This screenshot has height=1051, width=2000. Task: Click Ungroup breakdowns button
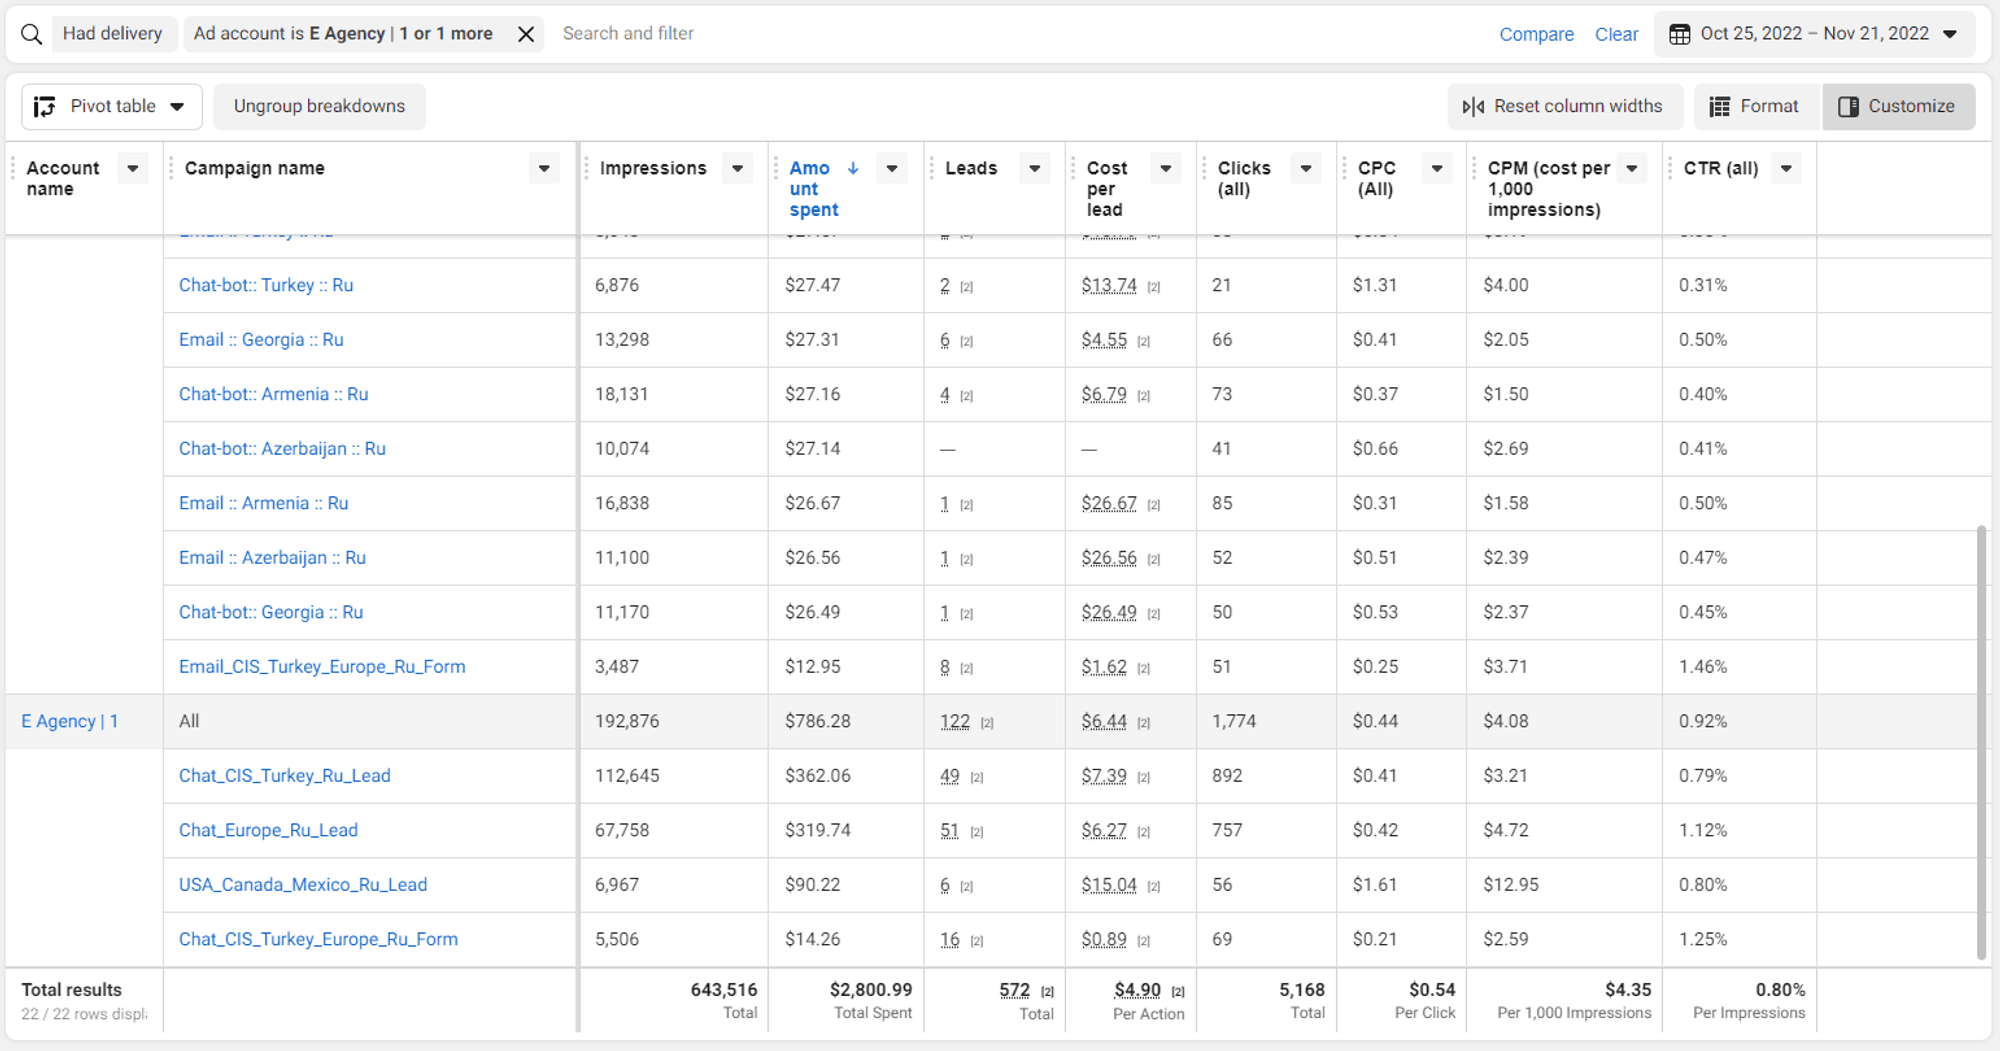coord(319,106)
